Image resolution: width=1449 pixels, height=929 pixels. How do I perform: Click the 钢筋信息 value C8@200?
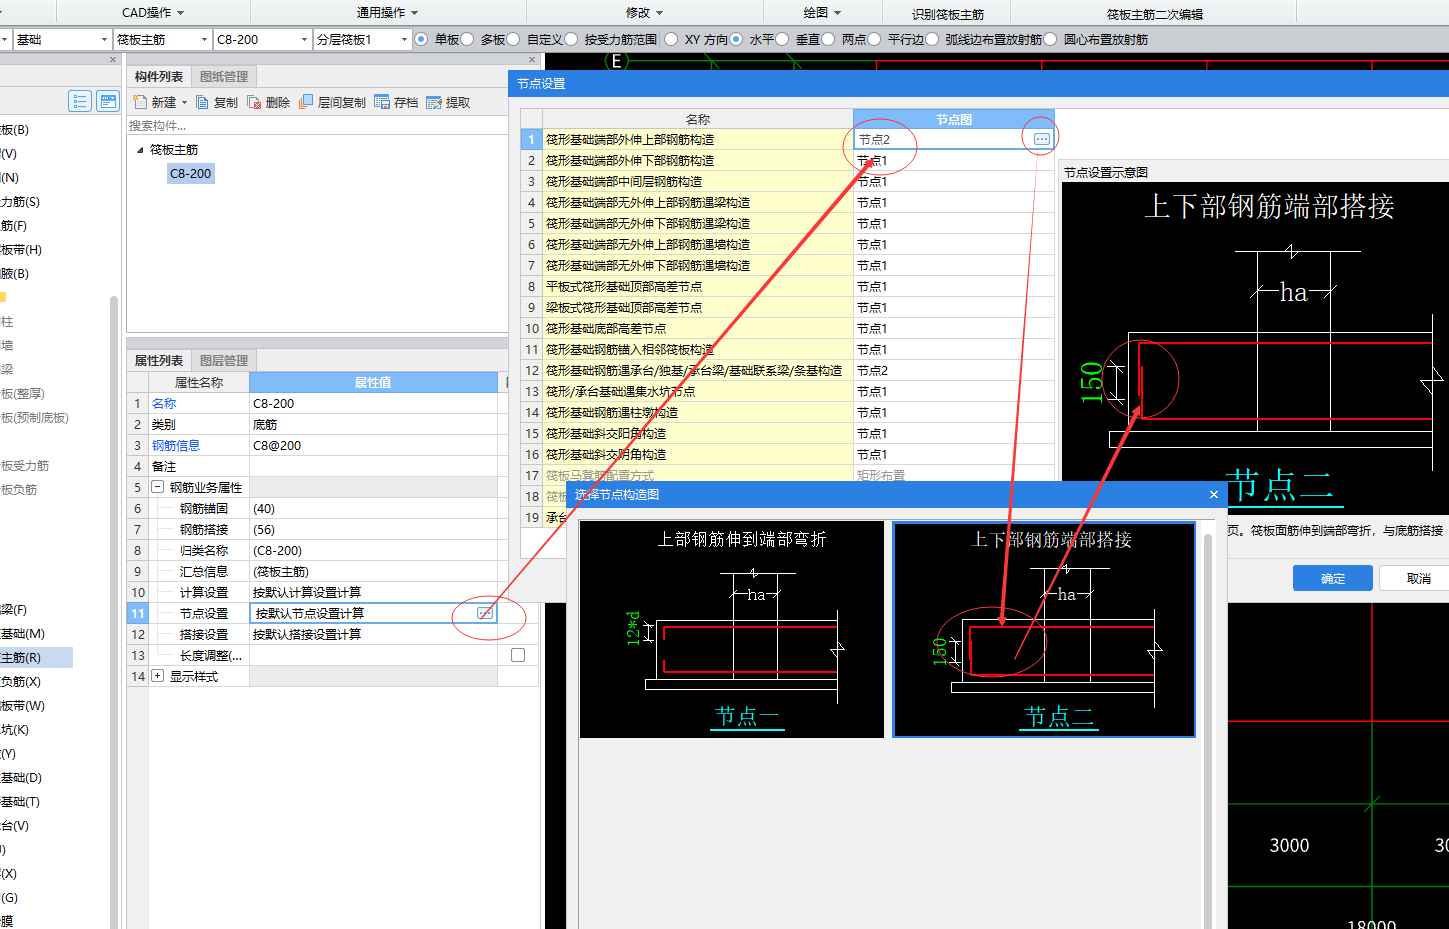pyautogui.click(x=373, y=445)
